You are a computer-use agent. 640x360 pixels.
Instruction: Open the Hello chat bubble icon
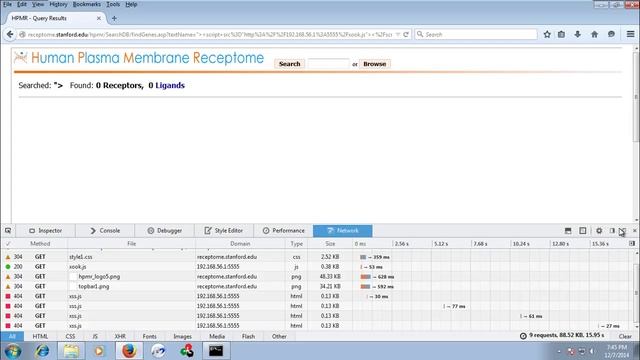click(611, 35)
